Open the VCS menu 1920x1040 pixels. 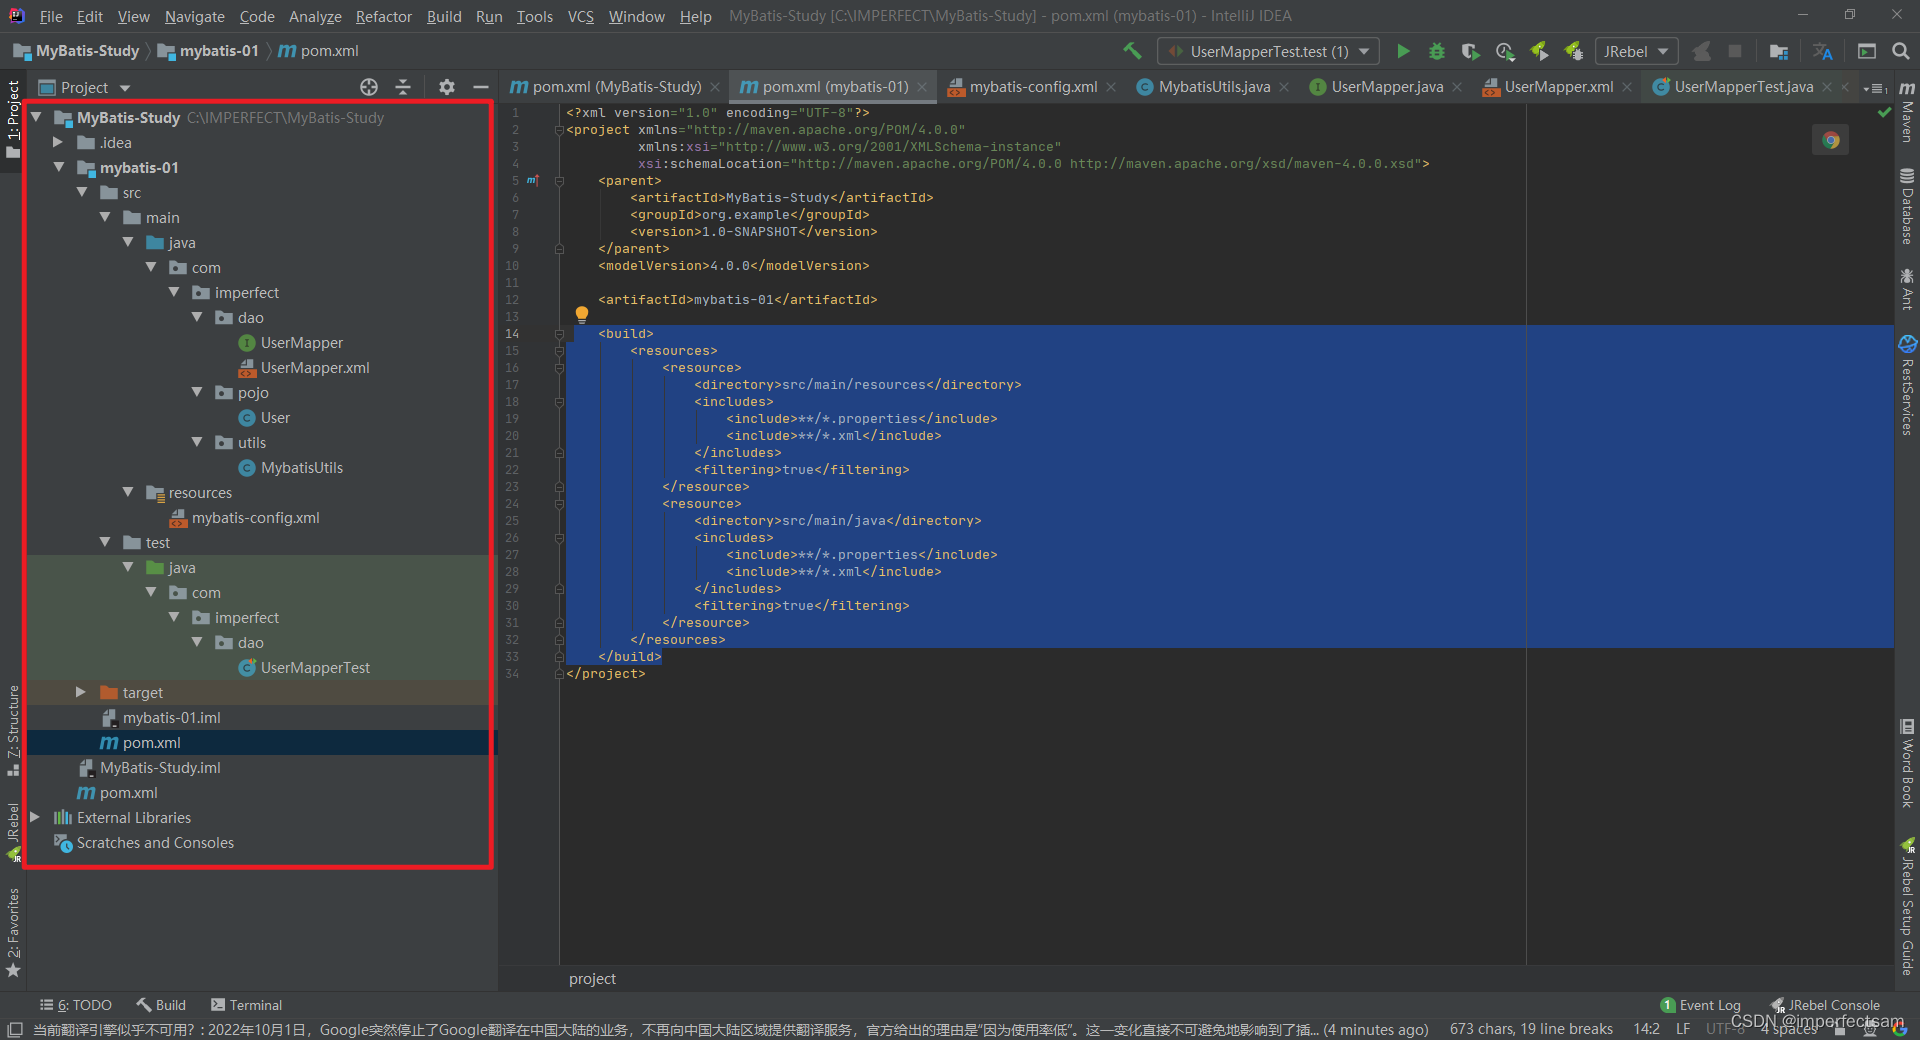click(580, 16)
